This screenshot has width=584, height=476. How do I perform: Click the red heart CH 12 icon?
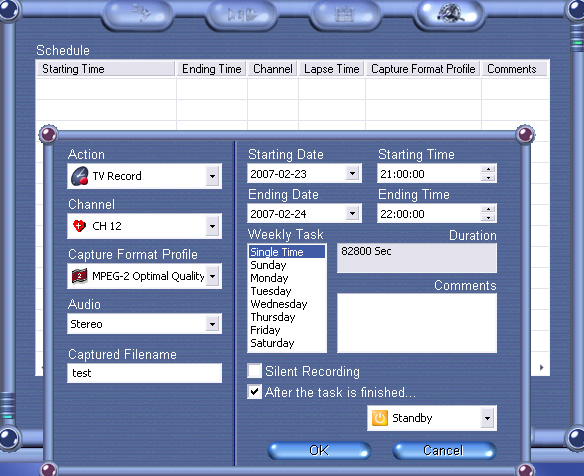click(x=79, y=226)
